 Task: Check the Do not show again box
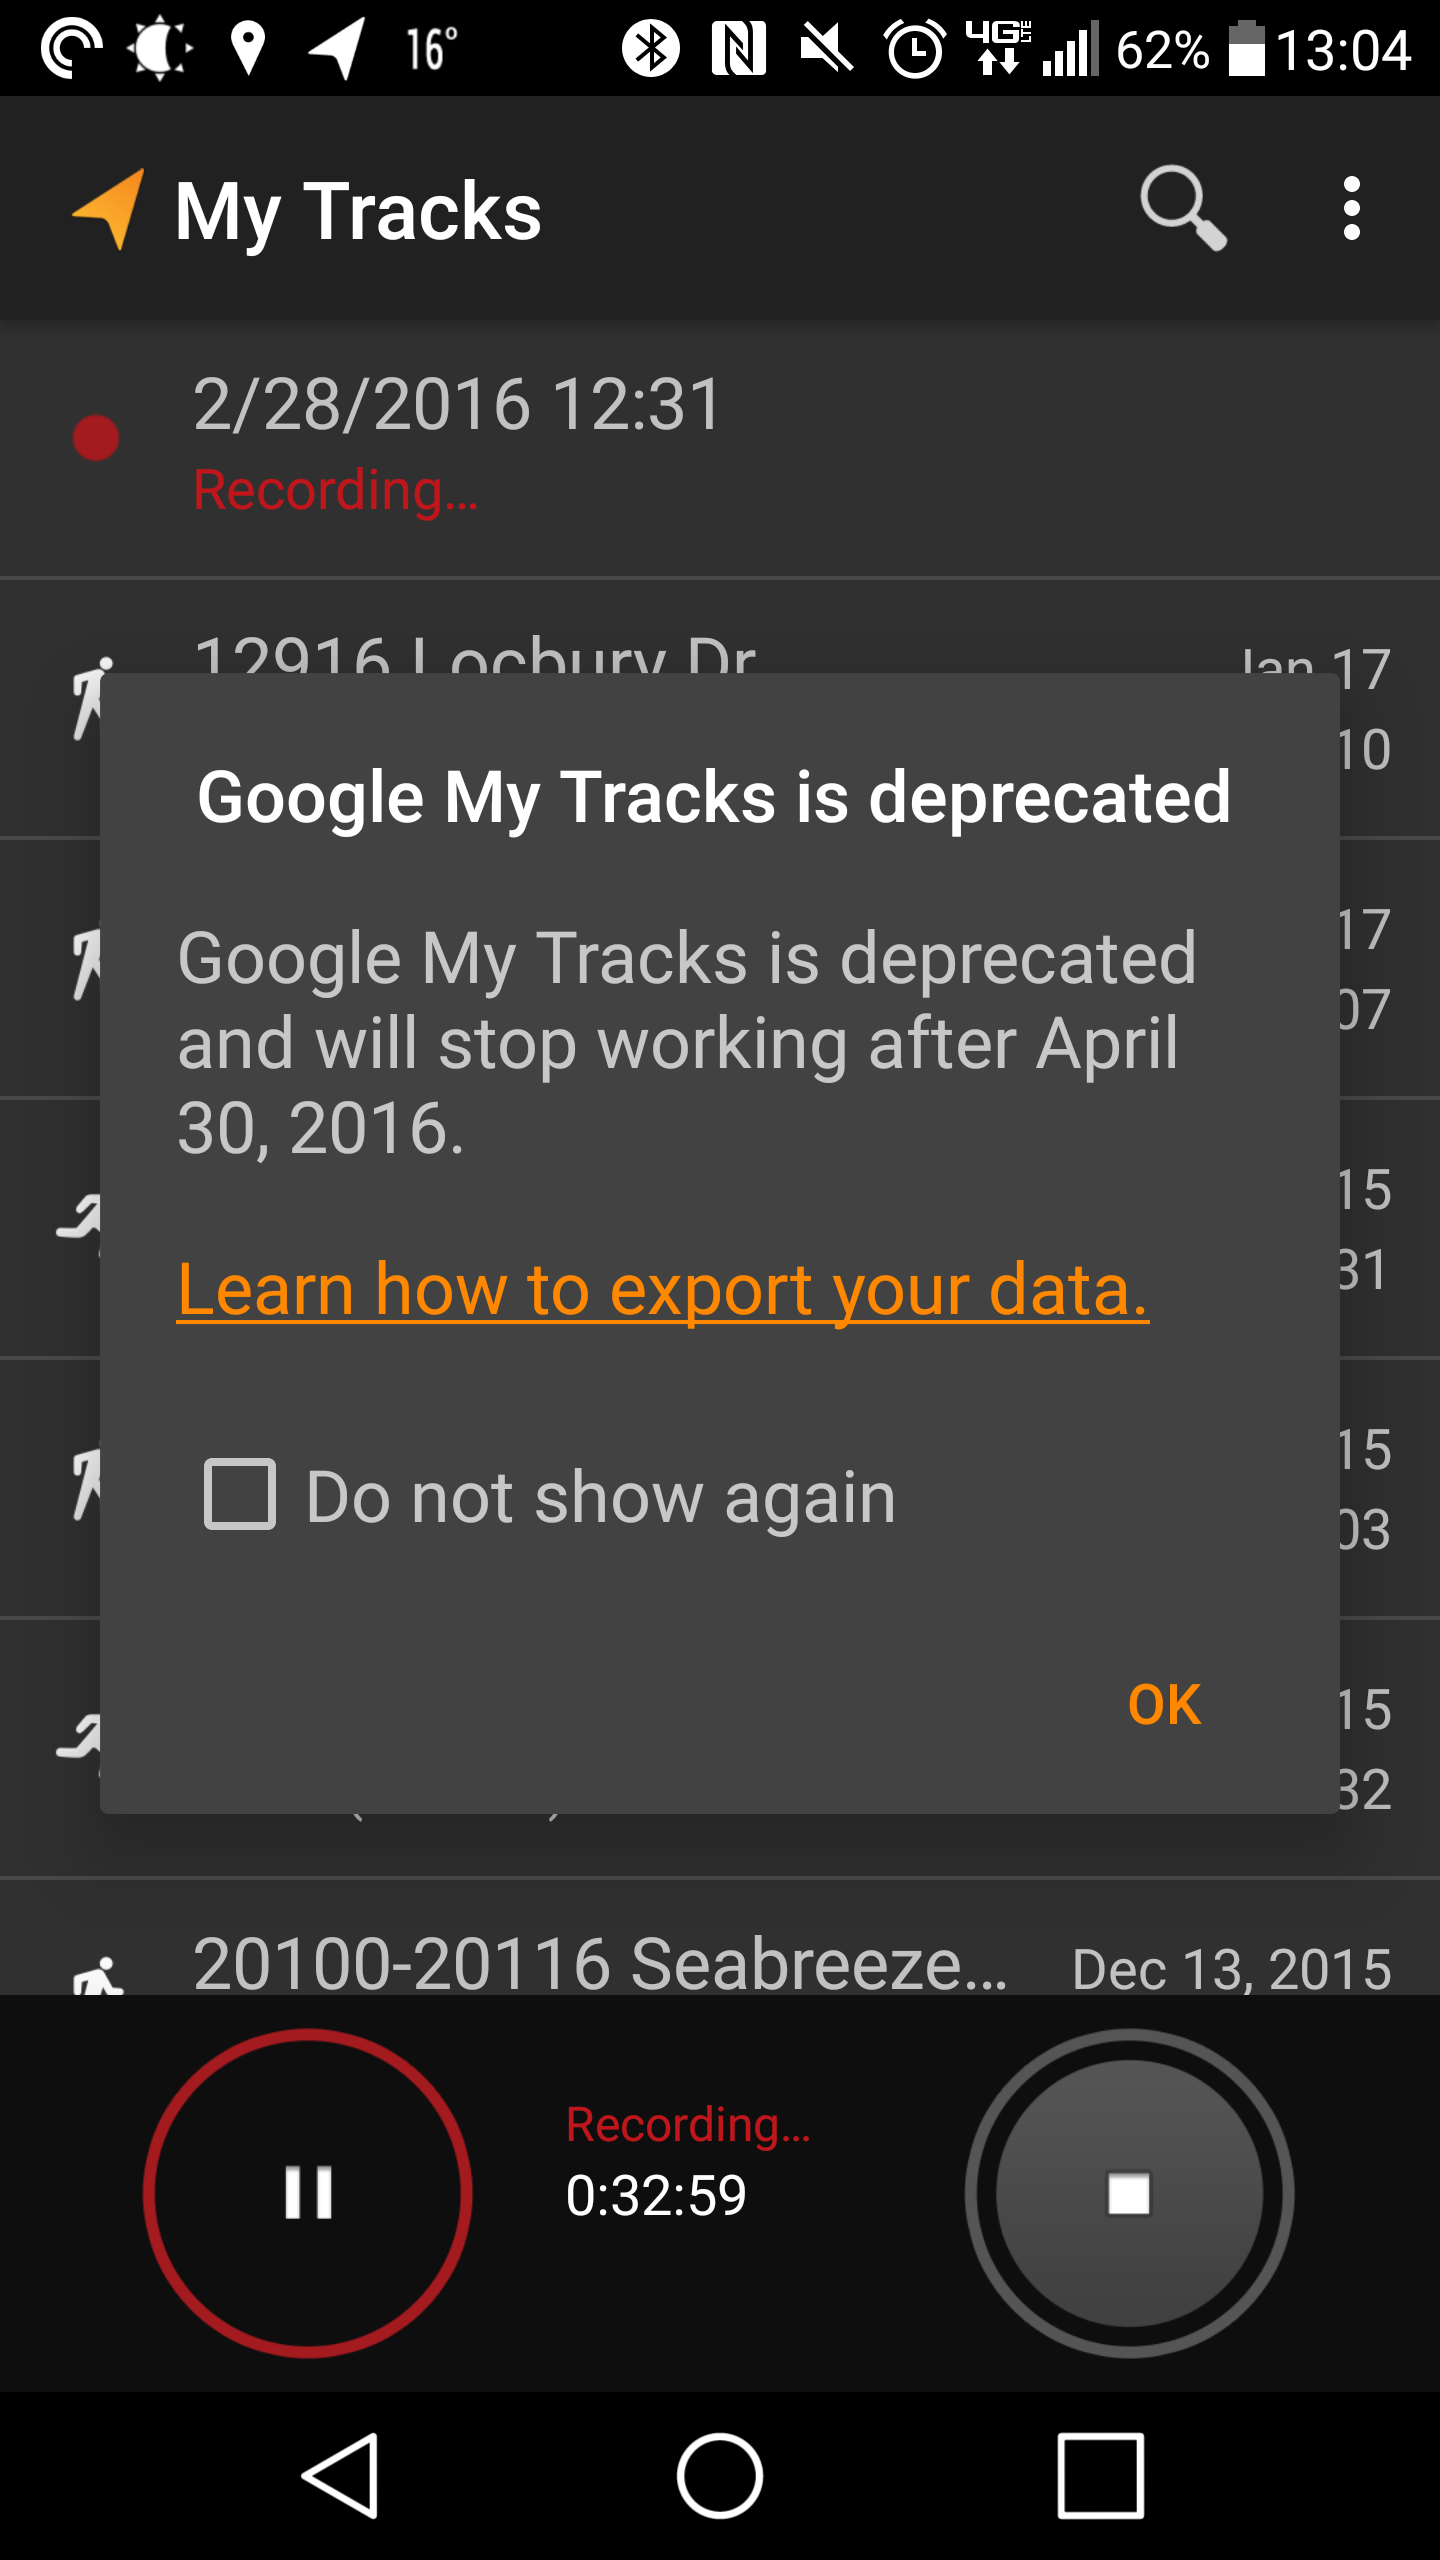click(x=240, y=1495)
